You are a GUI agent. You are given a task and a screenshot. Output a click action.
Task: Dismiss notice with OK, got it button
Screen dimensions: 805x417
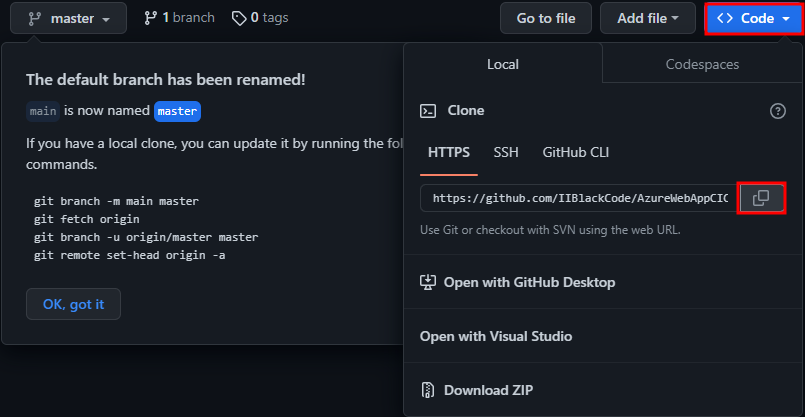click(73, 304)
